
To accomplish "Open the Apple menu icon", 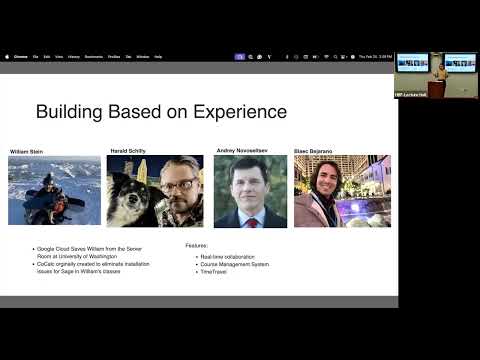I will tap(7, 57).
